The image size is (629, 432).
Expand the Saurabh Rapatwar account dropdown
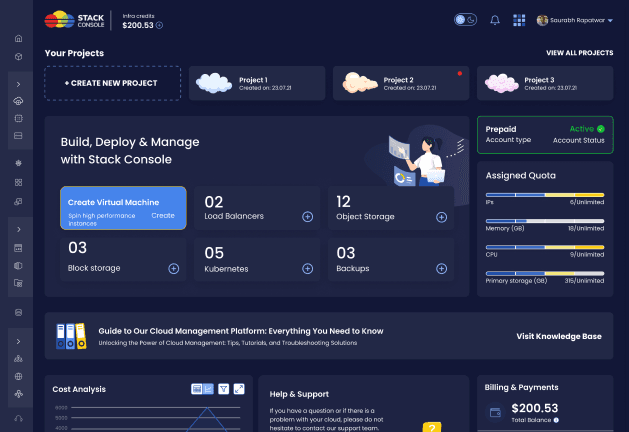point(575,20)
